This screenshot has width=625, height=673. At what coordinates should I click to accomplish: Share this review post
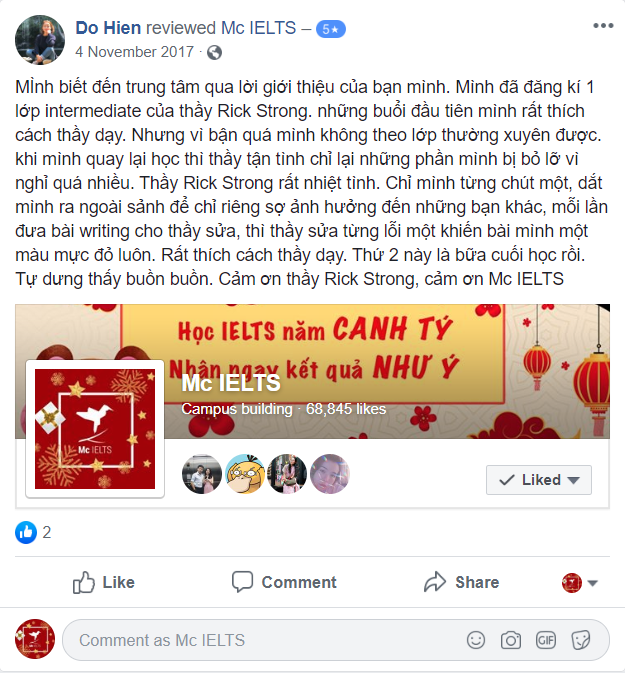[461, 582]
